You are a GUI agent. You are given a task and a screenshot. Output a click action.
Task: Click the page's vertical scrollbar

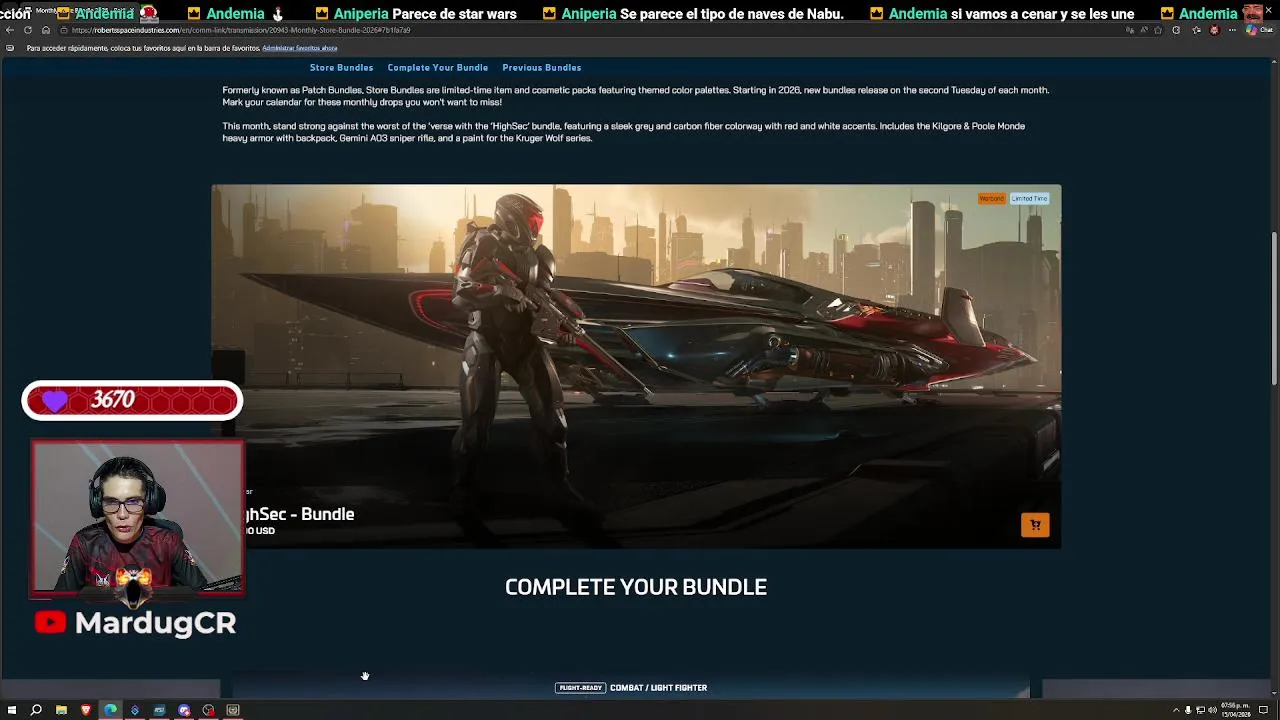click(x=1274, y=310)
